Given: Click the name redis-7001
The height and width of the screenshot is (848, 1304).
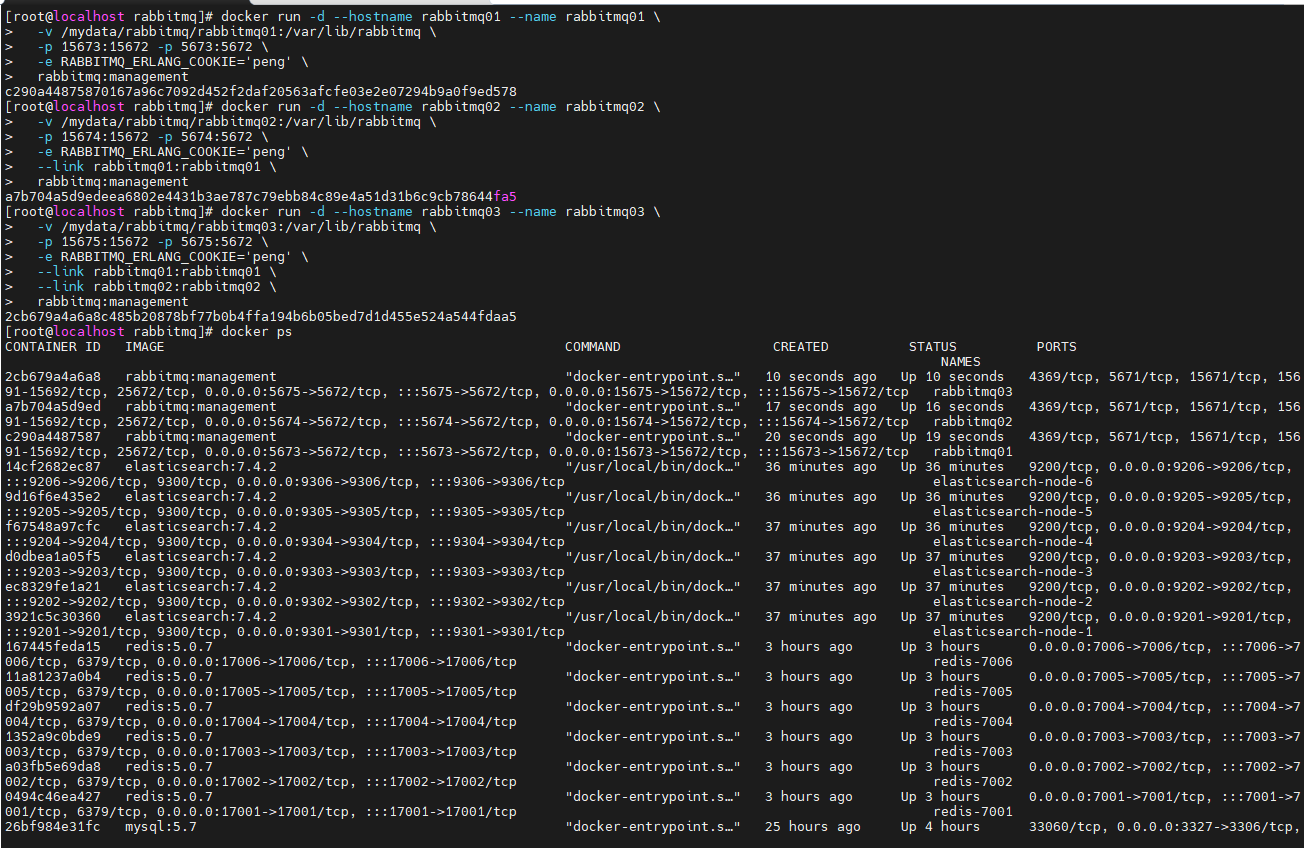Looking at the screenshot, I should tap(973, 812).
